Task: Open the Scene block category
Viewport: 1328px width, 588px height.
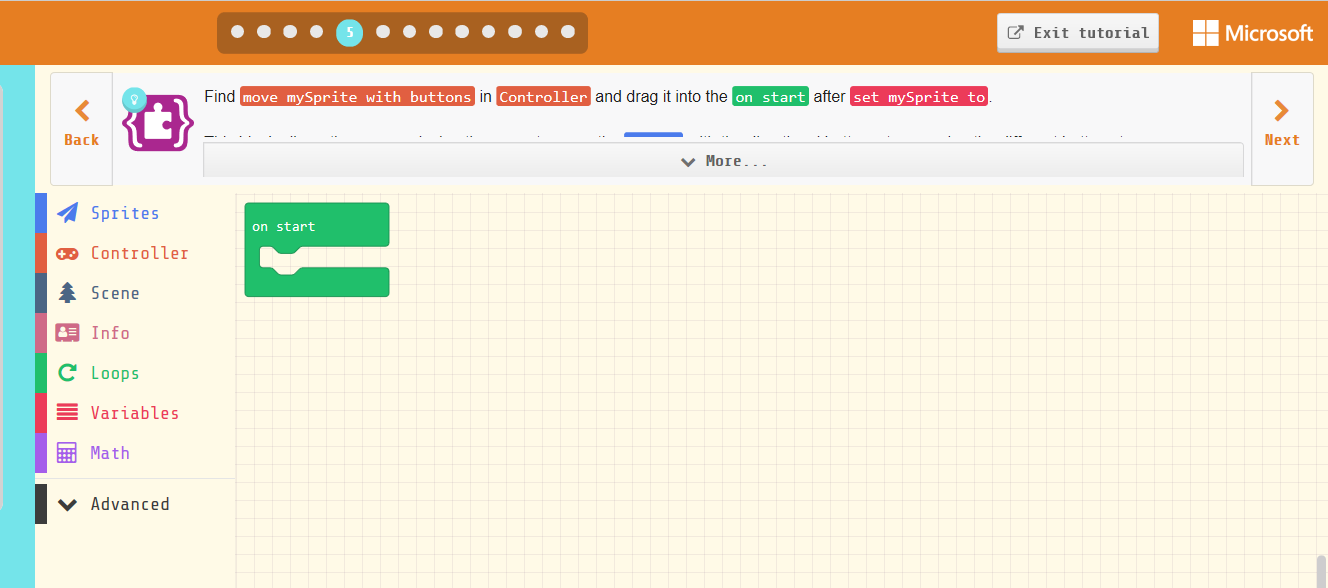Action: click(135, 293)
